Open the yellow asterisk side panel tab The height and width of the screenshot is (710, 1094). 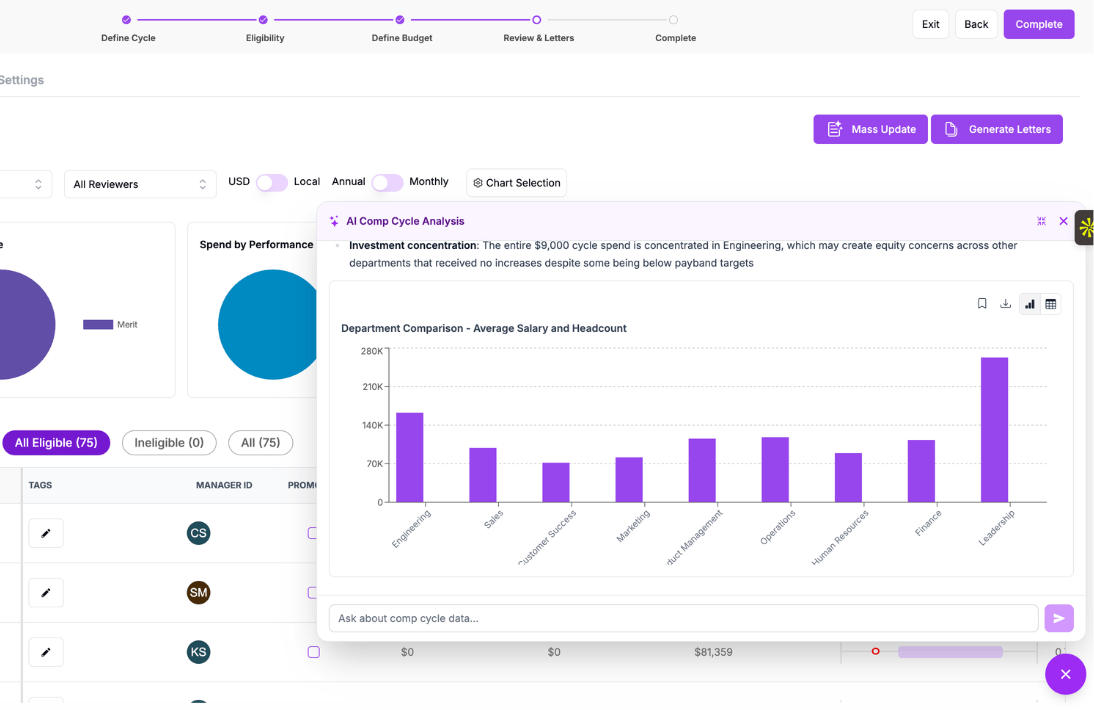(1086, 227)
